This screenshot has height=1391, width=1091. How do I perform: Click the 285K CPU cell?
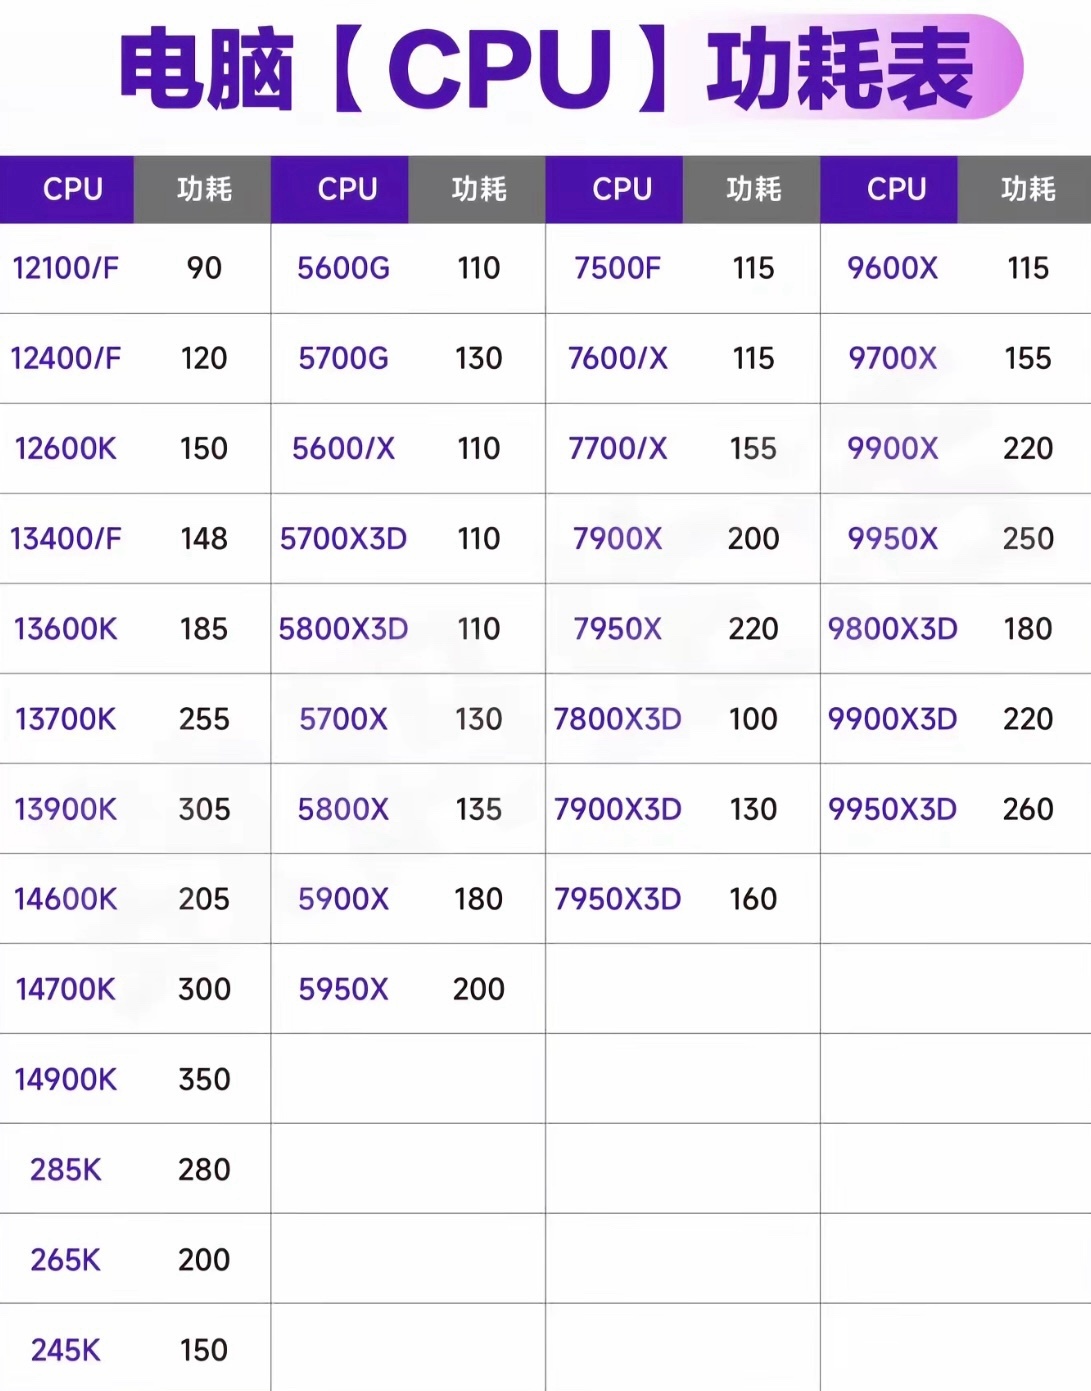click(x=65, y=1169)
